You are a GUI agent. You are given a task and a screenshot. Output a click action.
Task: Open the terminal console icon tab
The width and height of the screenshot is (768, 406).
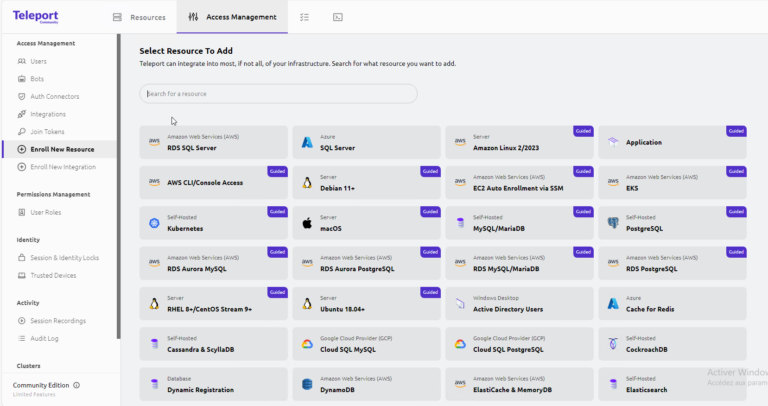coord(338,17)
